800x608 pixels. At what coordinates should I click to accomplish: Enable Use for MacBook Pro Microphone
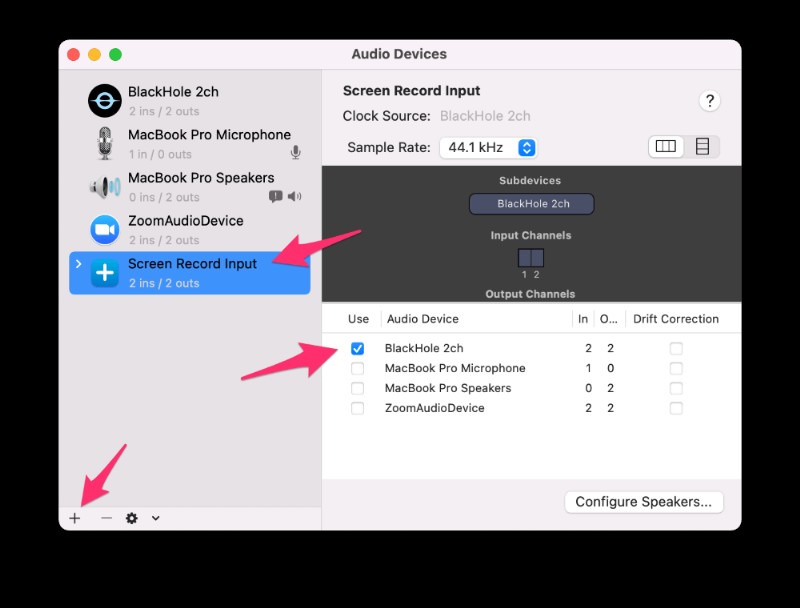click(357, 368)
